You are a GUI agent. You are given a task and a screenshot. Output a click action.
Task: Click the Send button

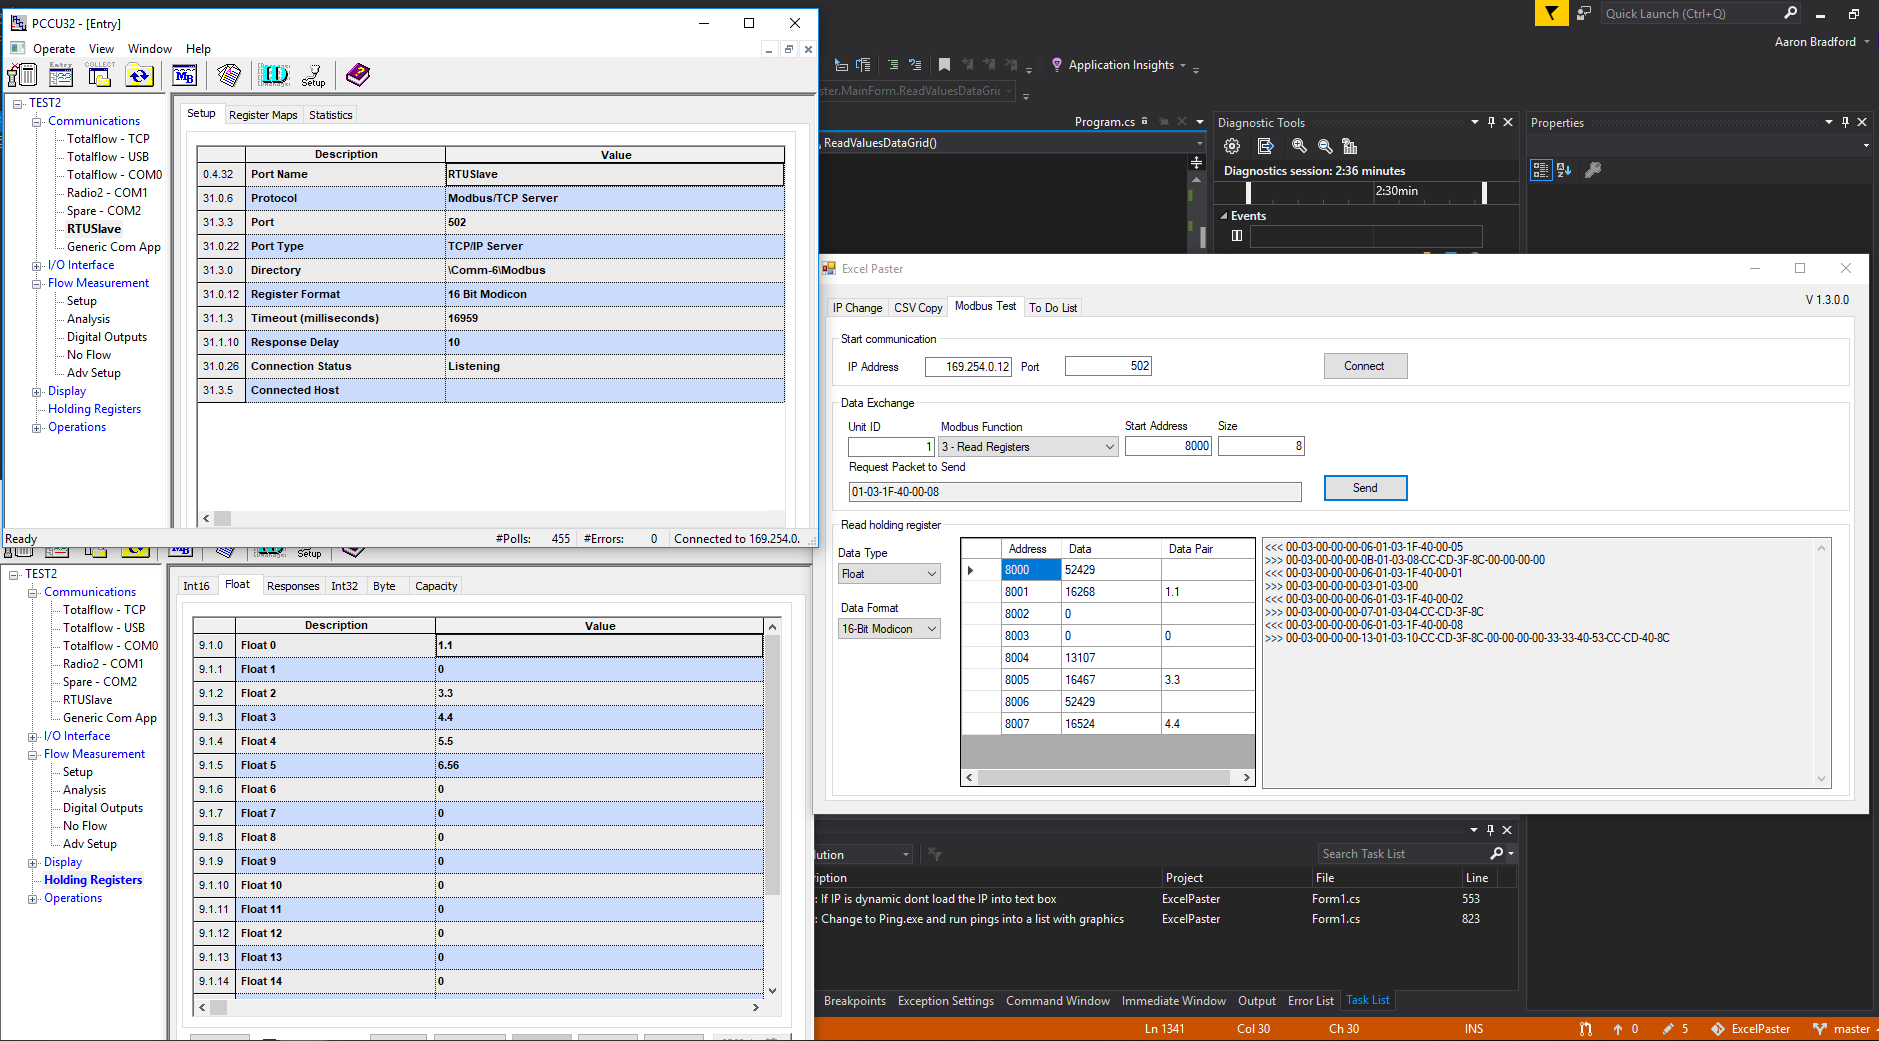1365,488
